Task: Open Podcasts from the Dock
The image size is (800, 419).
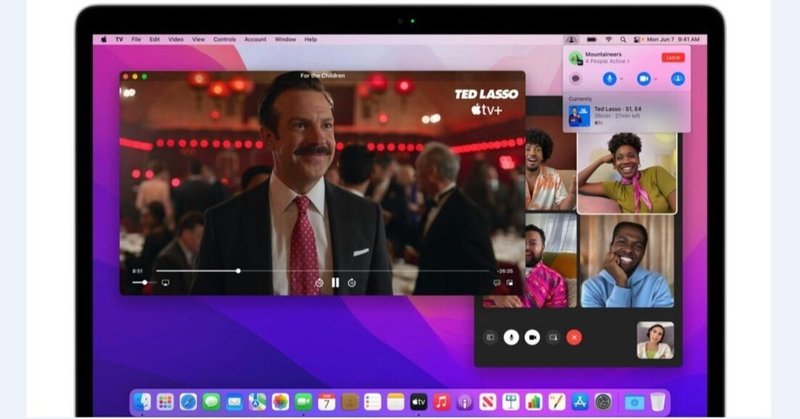Action: click(464, 402)
